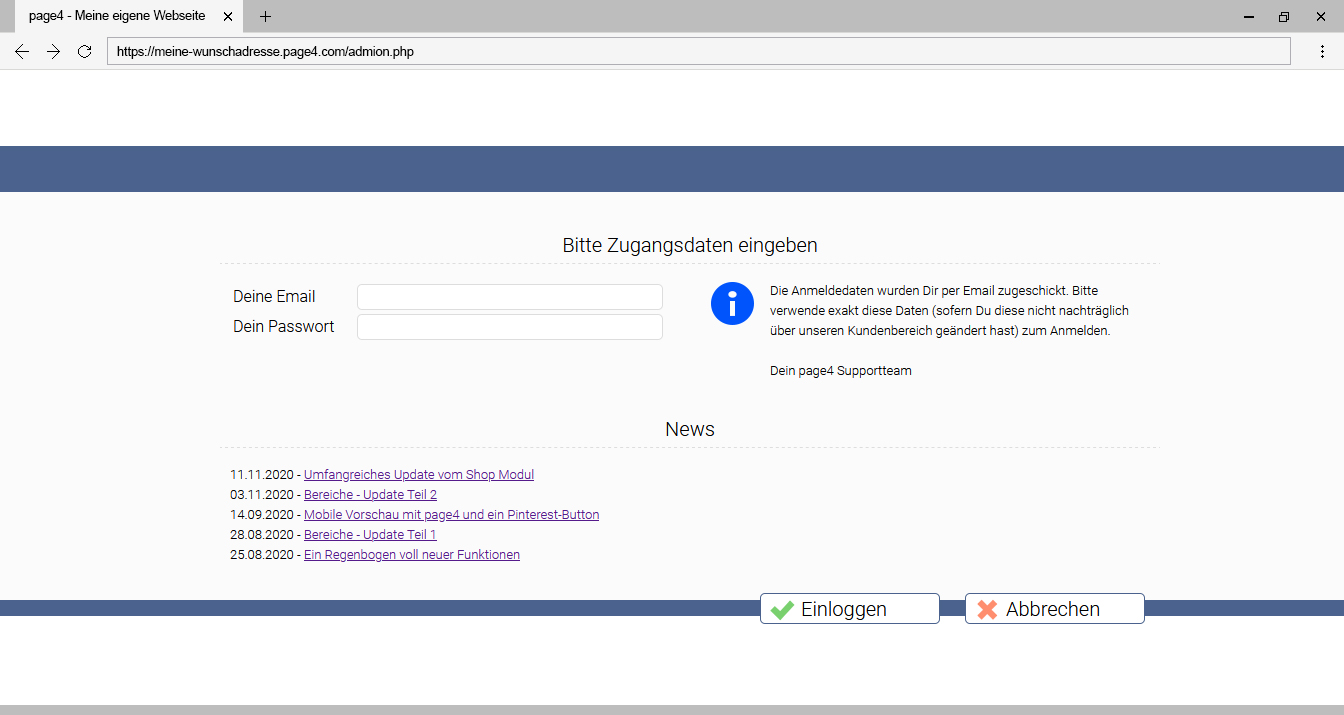Close the page4 browser tab

pos(228,16)
